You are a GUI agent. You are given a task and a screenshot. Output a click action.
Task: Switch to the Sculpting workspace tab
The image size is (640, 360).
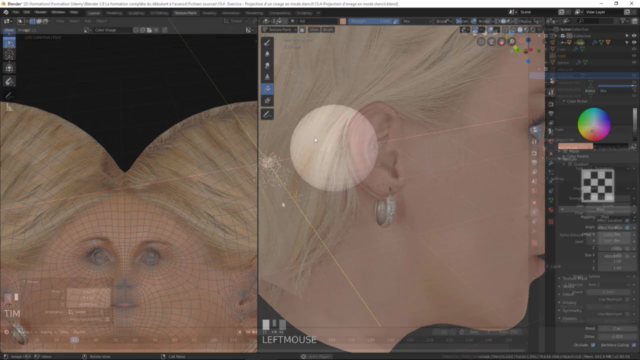pyautogui.click(x=136, y=13)
